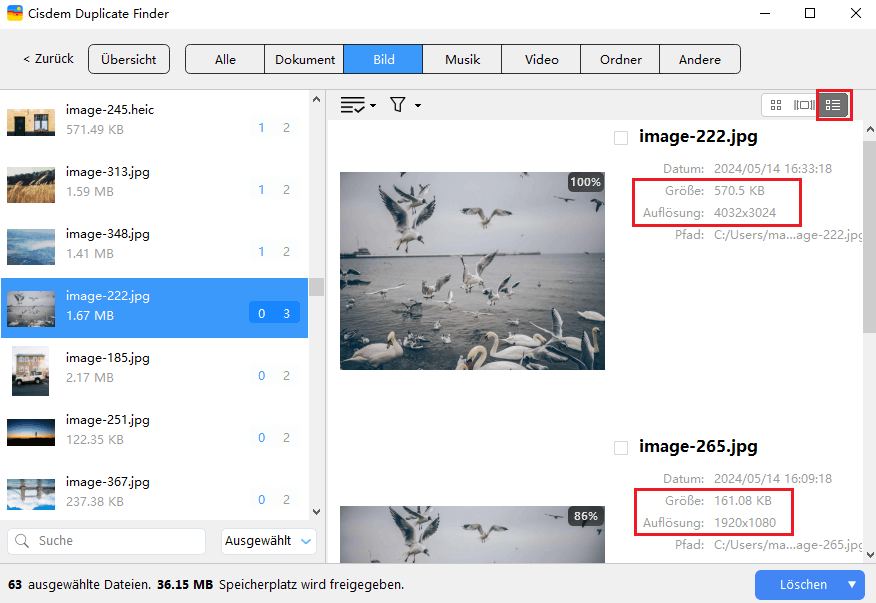This screenshot has width=876, height=603.
Task: Click the 100% seagull preview image
Action: 472,270
